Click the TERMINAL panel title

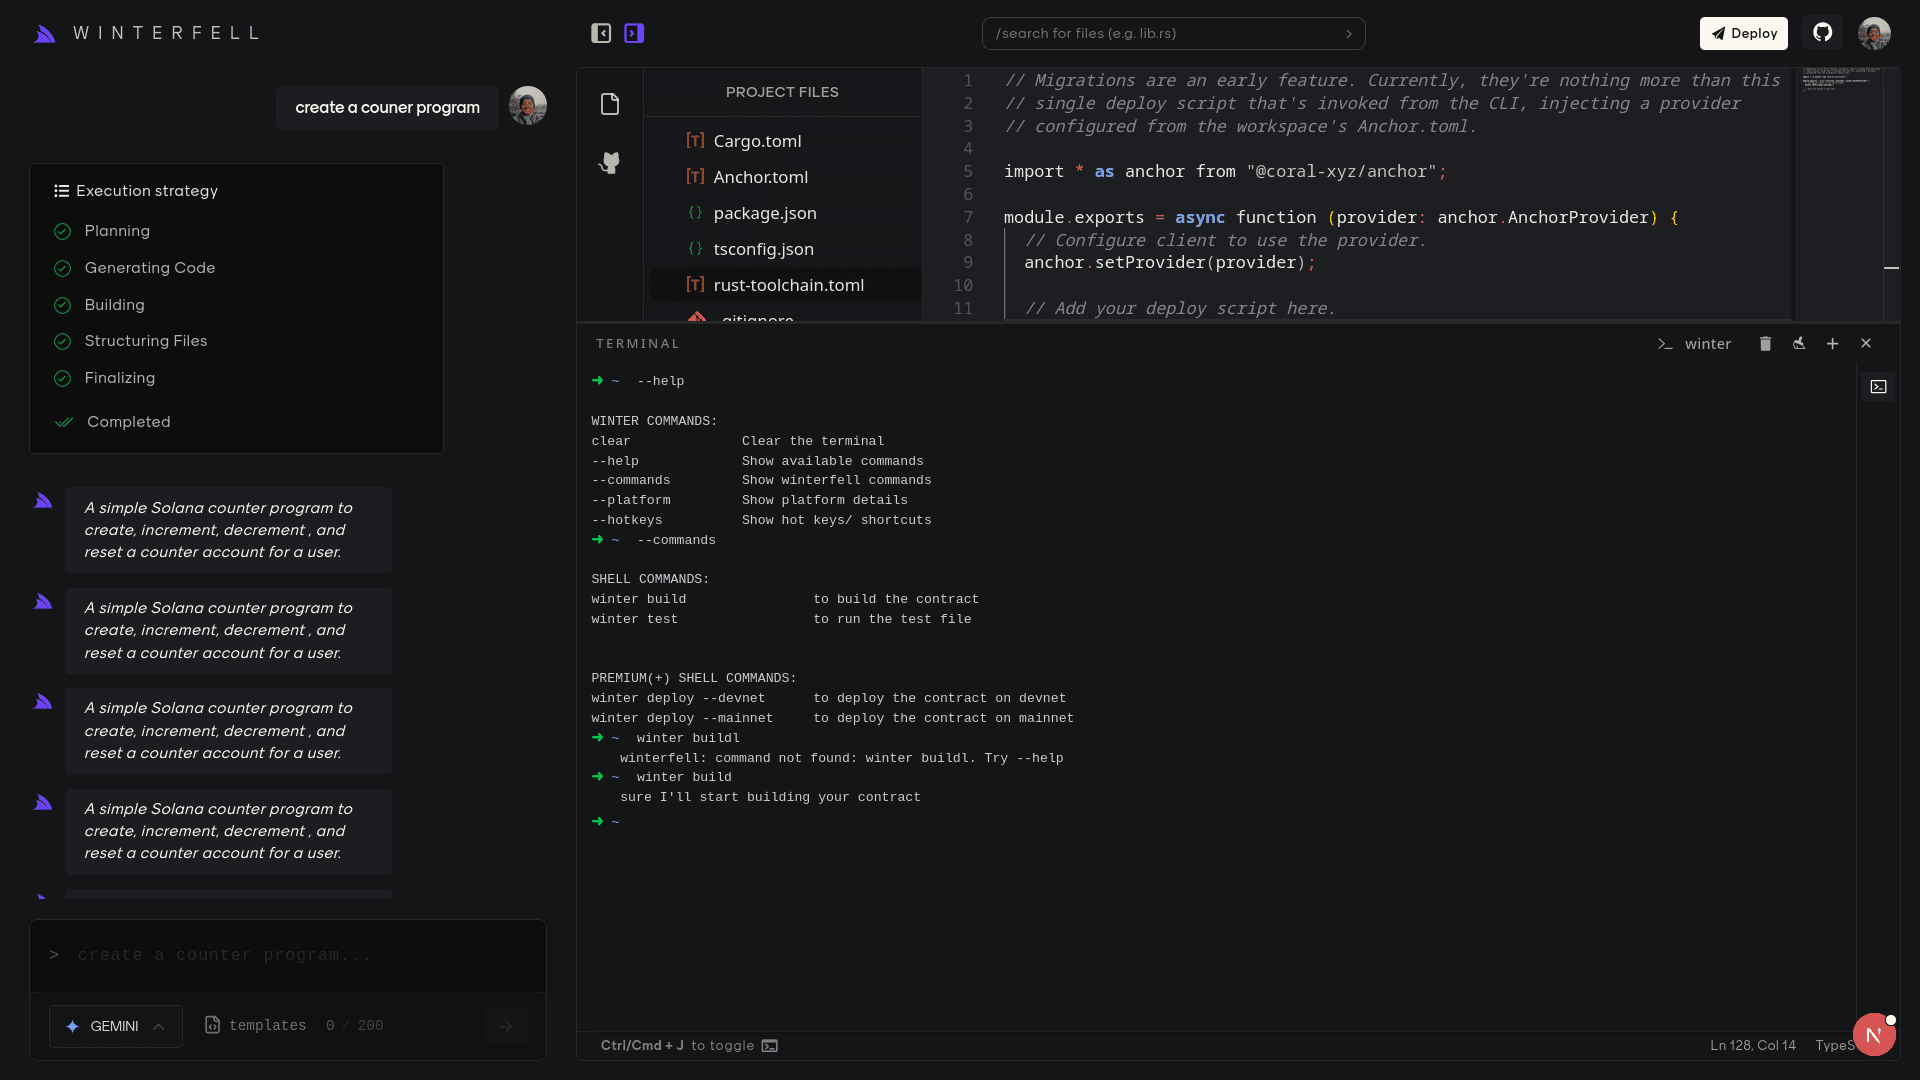tap(638, 344)
